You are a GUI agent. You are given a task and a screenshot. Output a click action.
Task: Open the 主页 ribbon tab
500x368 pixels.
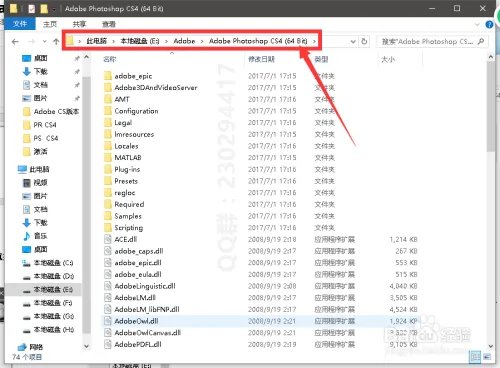[x=50, y=24]
